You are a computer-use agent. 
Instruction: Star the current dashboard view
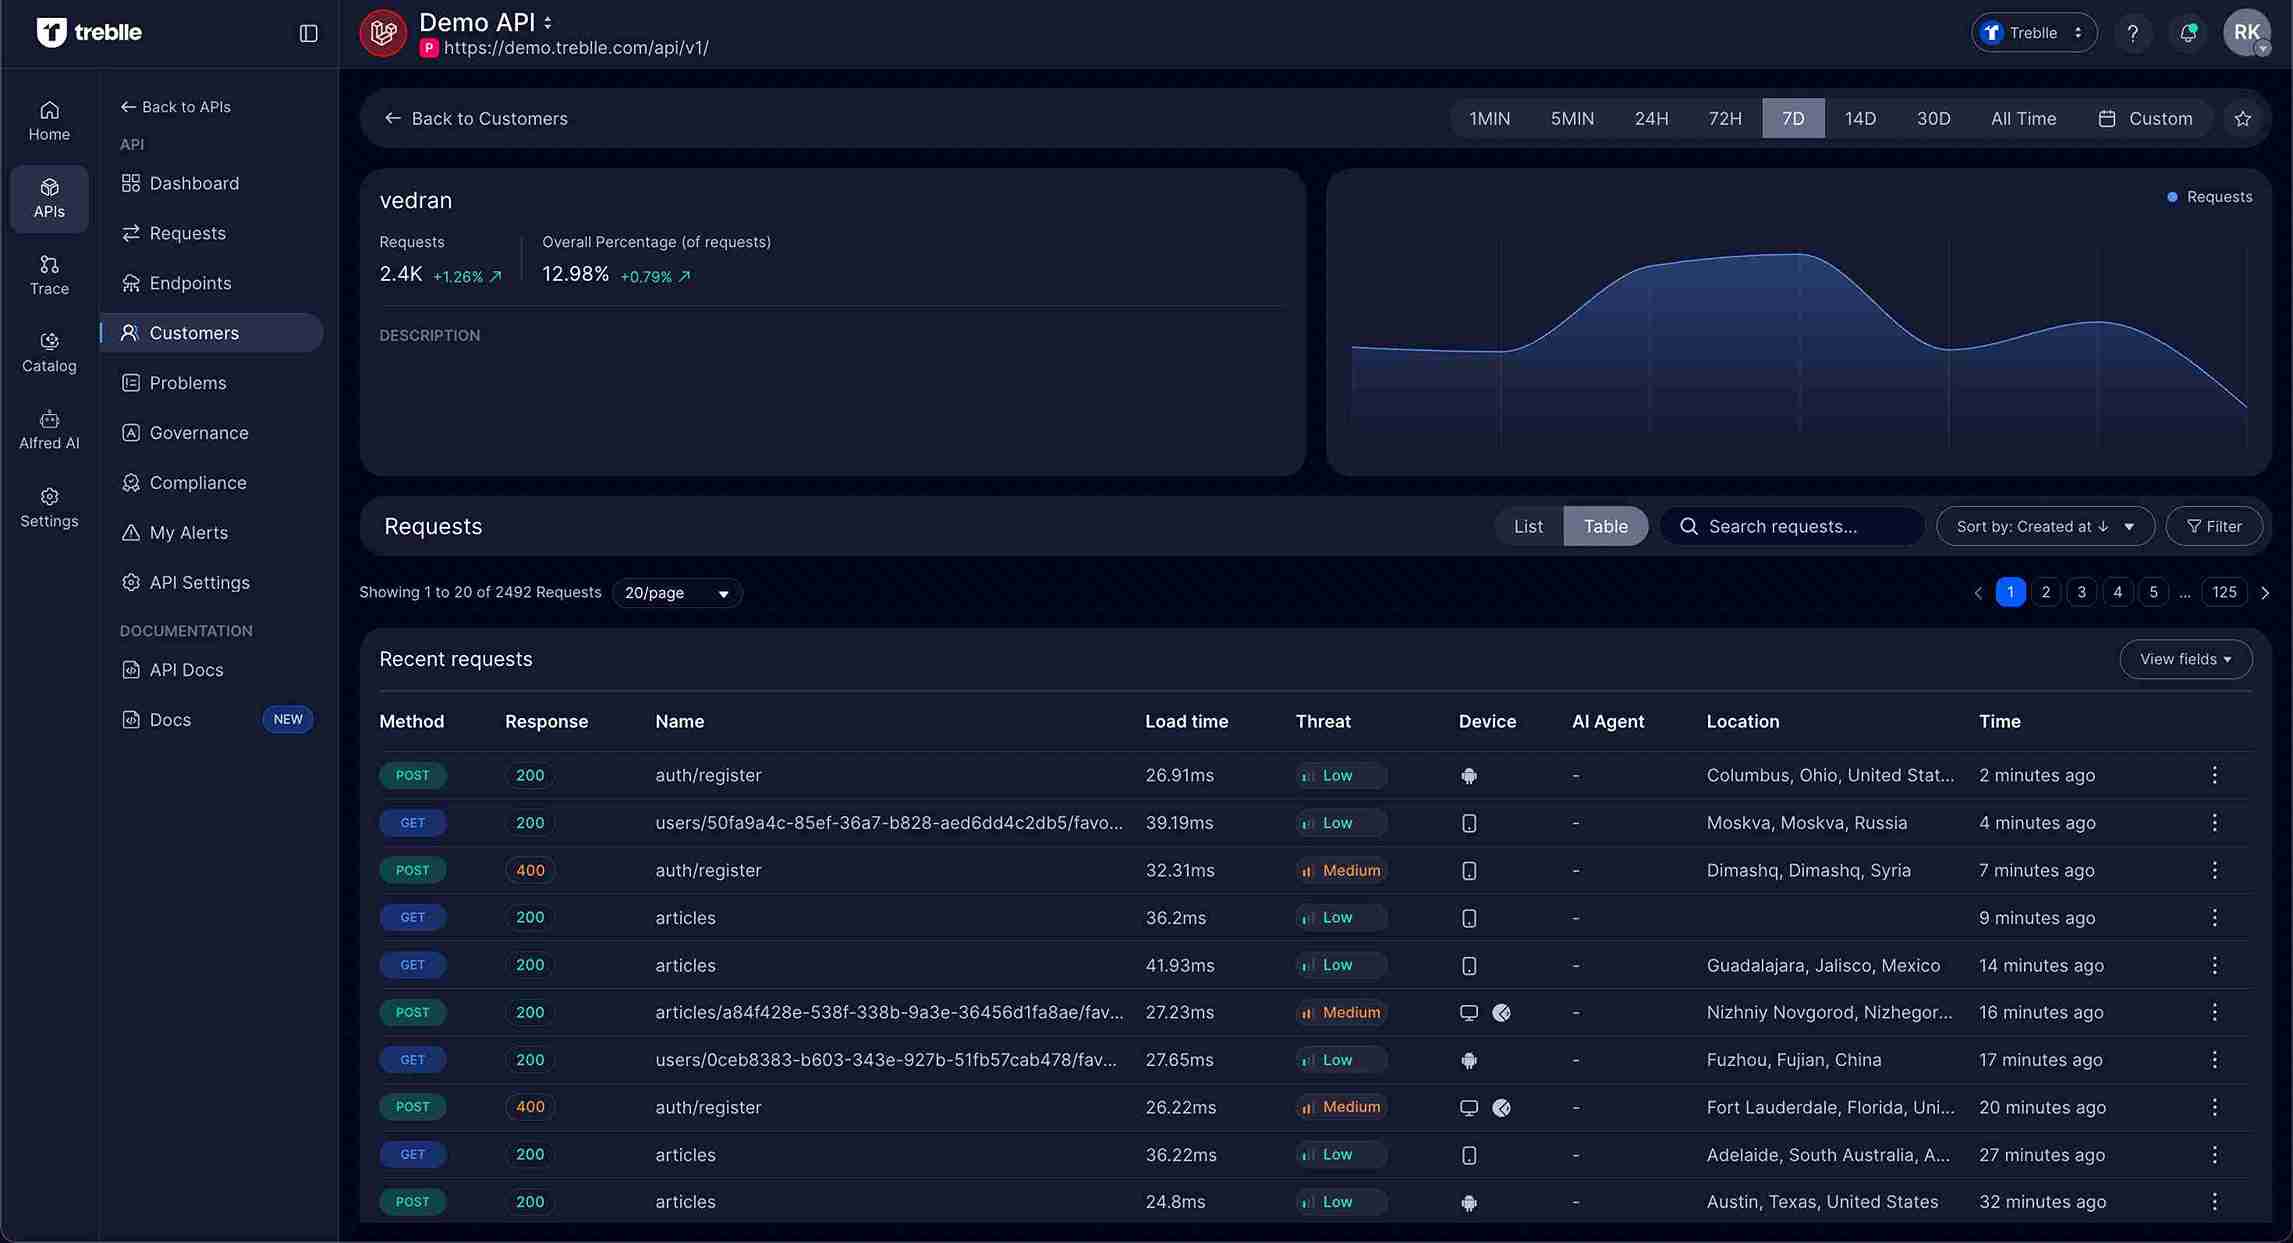(x=2243, y=118)
